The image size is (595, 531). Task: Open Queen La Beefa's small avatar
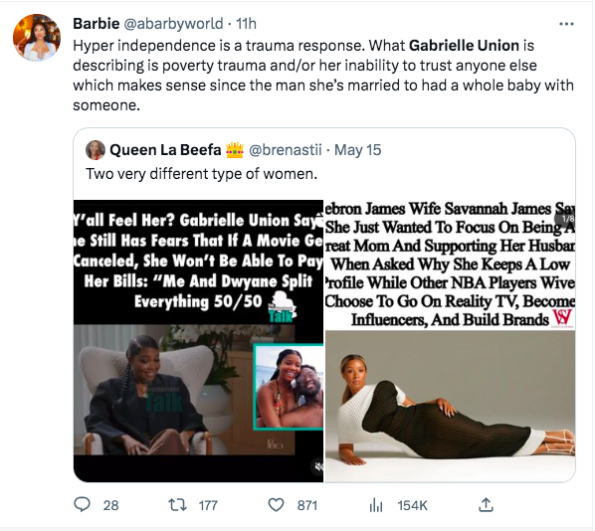click(x=95, y=150)
